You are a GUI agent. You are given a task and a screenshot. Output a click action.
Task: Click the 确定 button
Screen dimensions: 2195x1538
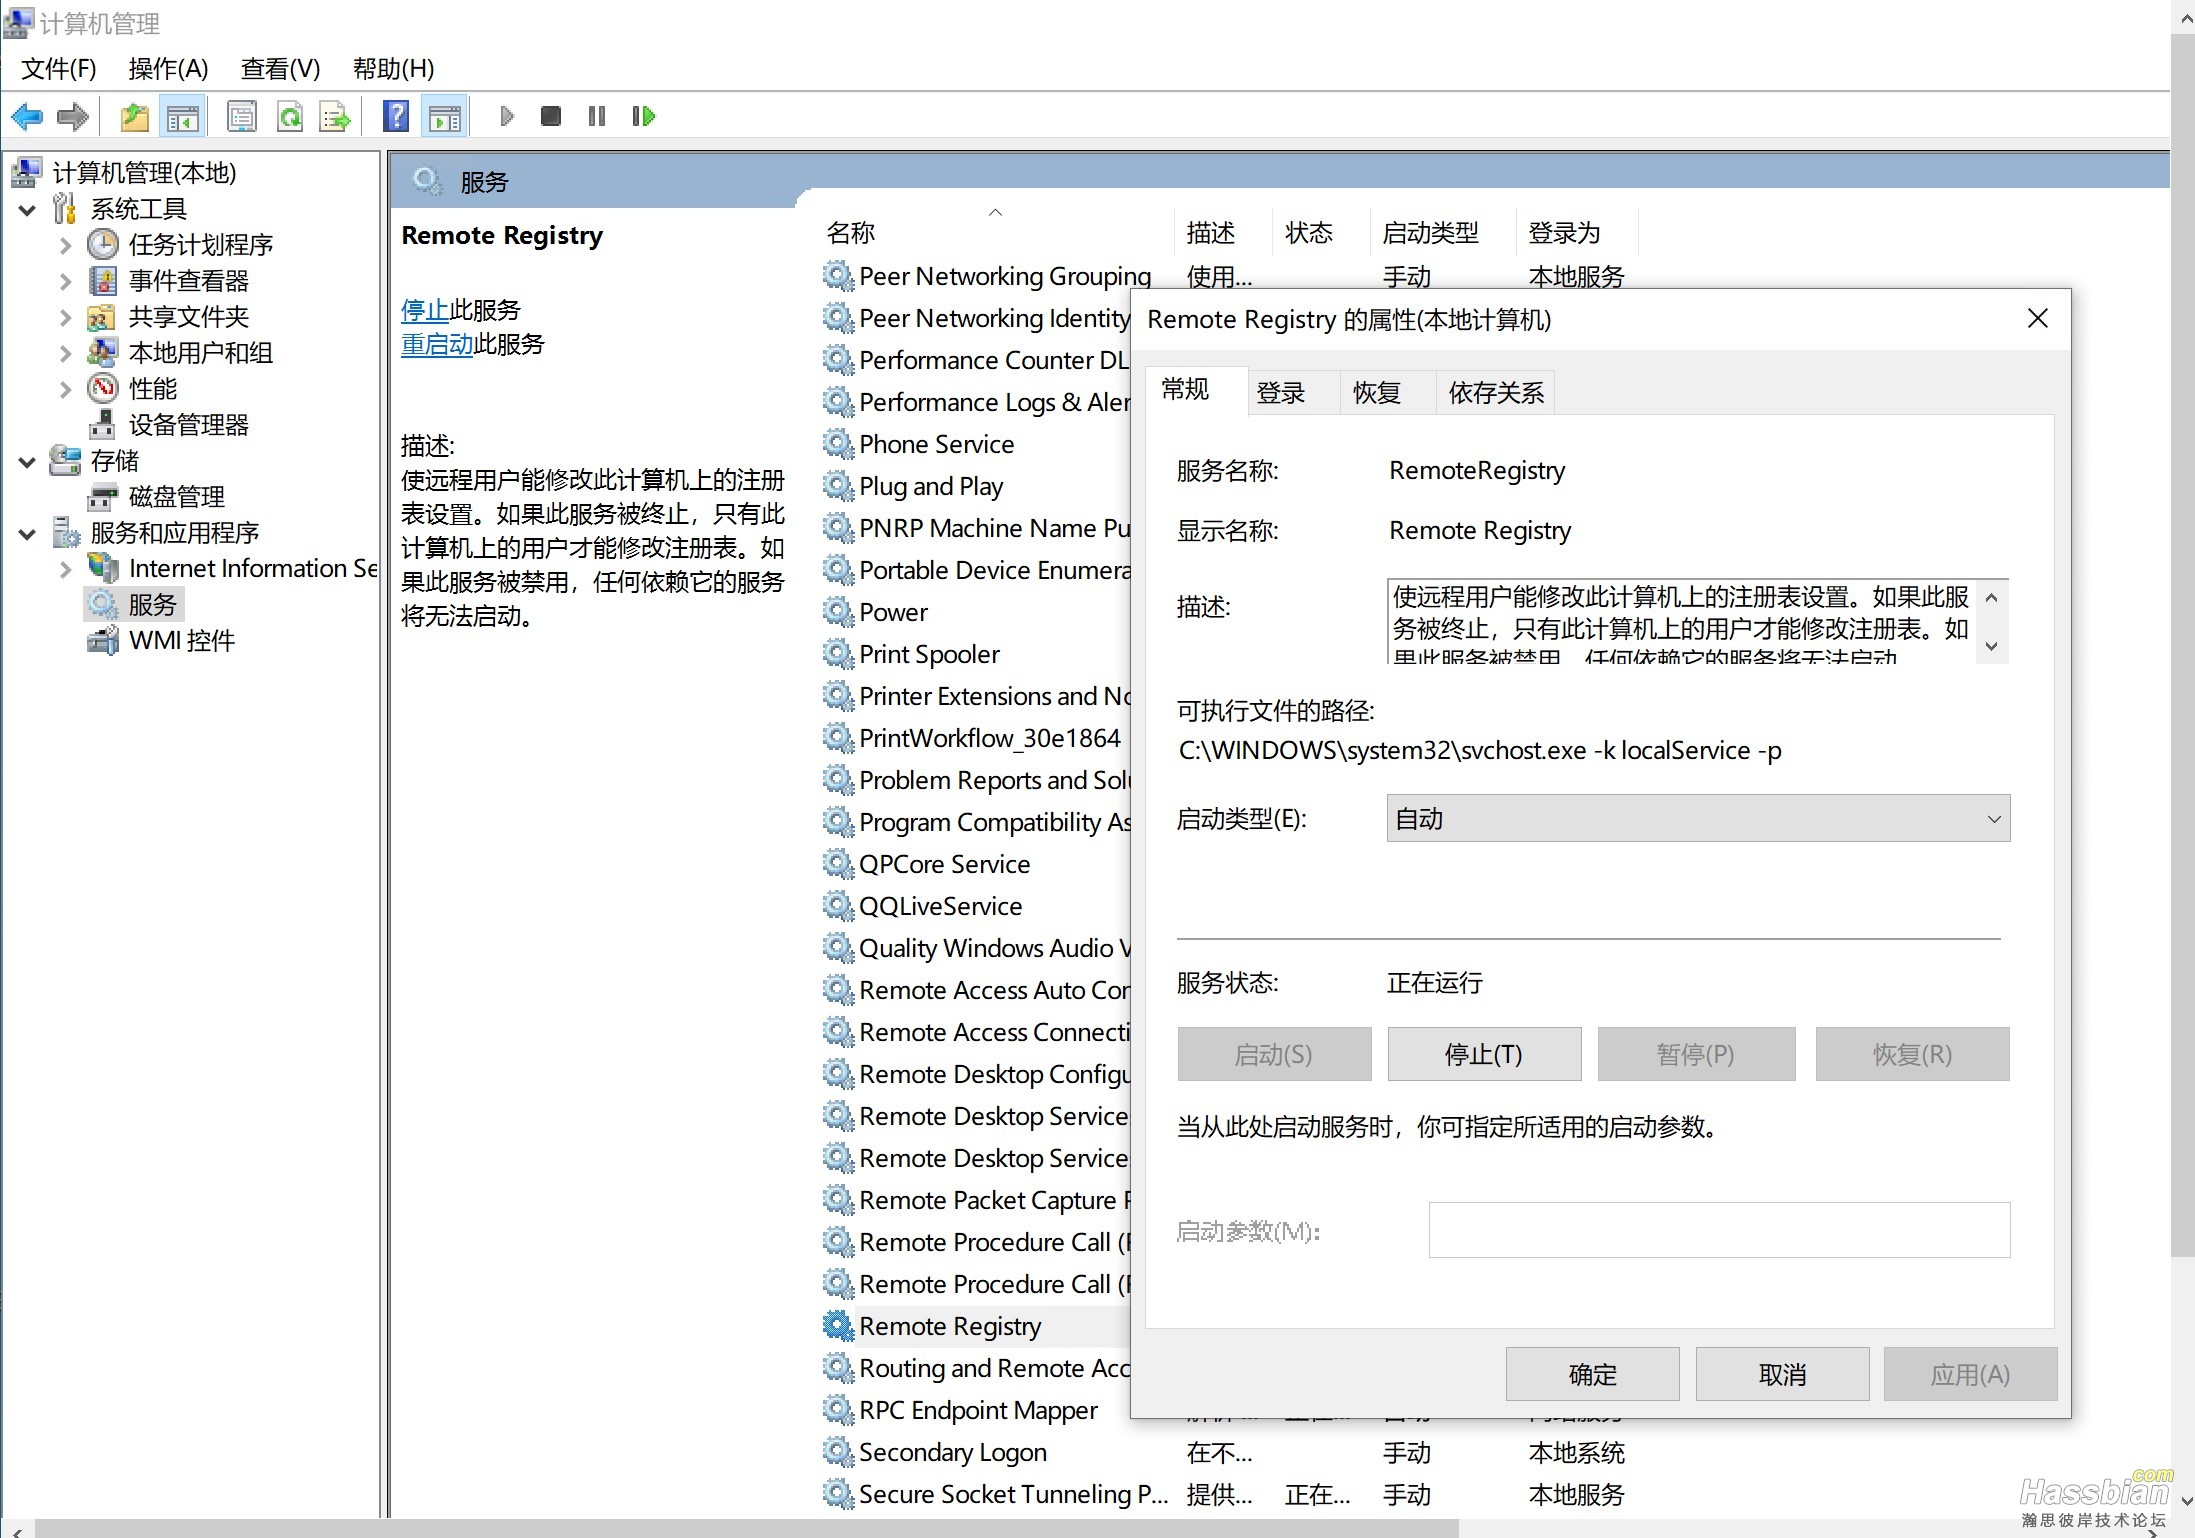coord(1592,1375)
